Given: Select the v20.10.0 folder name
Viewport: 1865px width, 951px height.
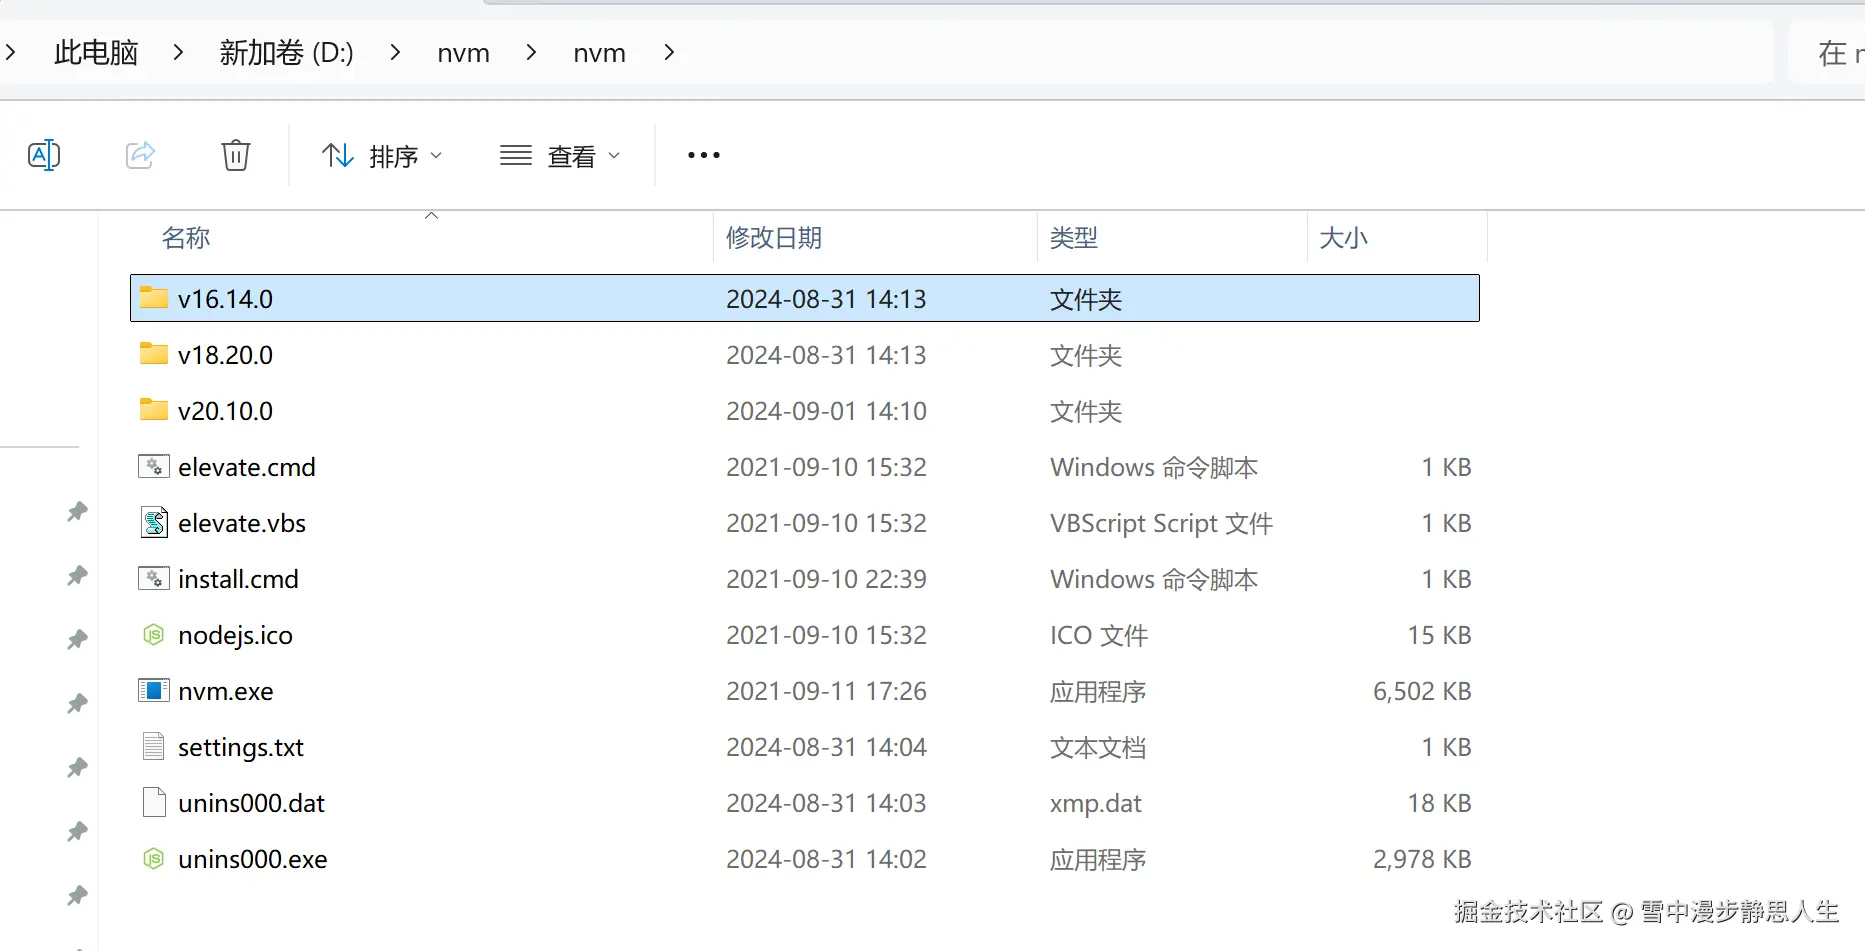Looking at the screenshot, I should pos(225,411).
